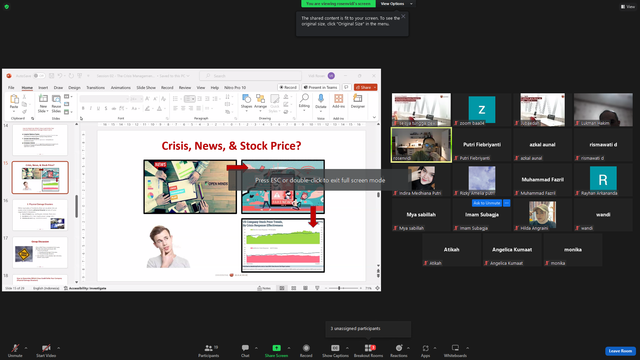
Task: Open more options beside Ask to Unmute
Action: [507, 203]
